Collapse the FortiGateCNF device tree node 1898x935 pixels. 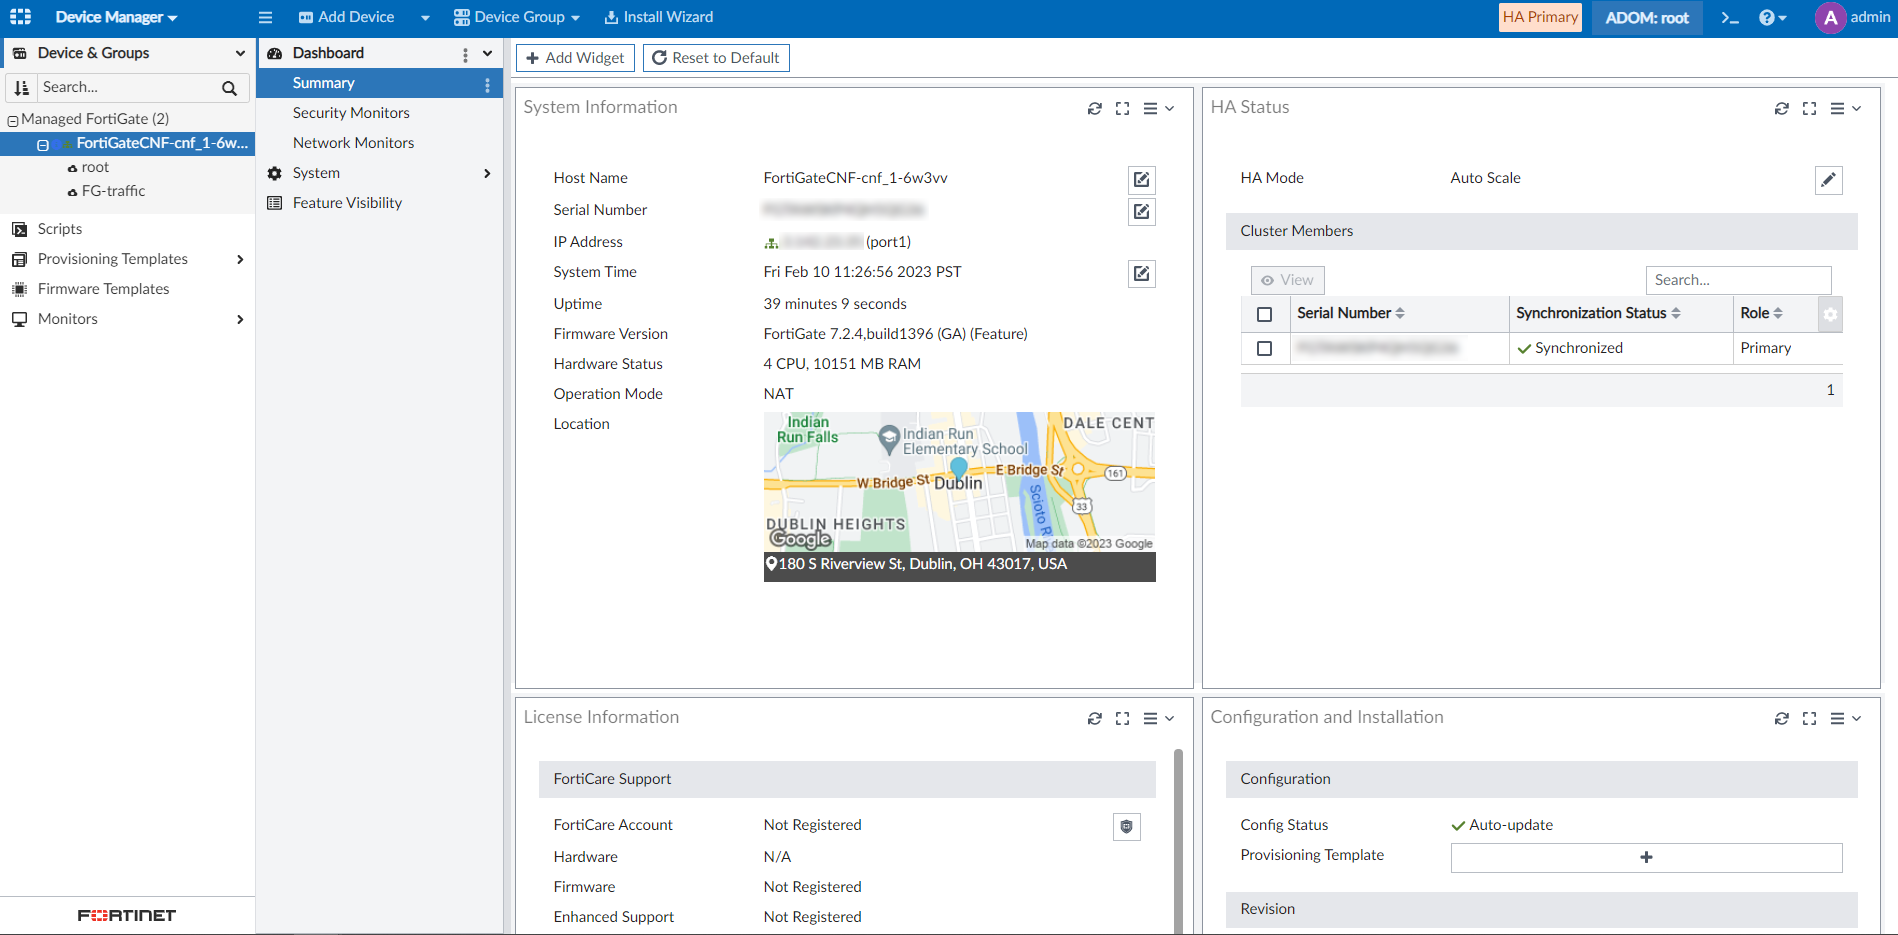click(x=43, y=145)
